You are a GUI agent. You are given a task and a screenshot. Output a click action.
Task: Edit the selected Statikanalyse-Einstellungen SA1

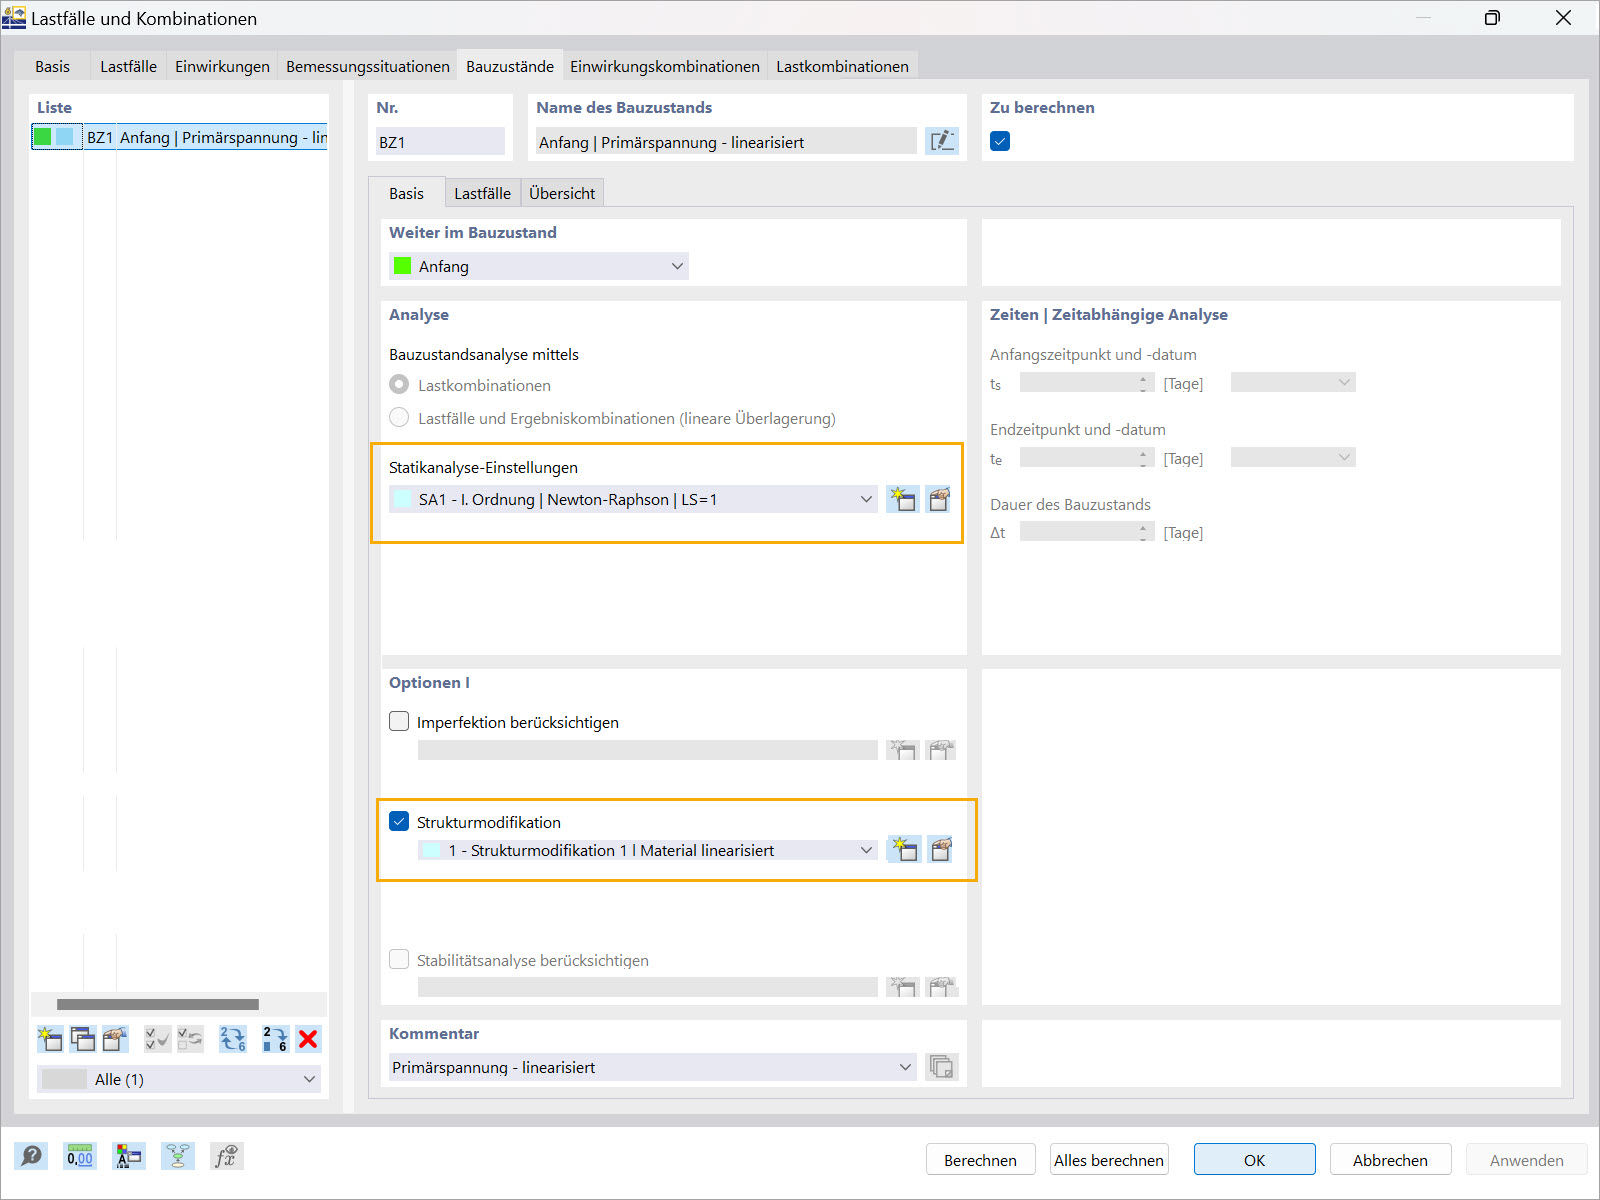tap(940, 499)
